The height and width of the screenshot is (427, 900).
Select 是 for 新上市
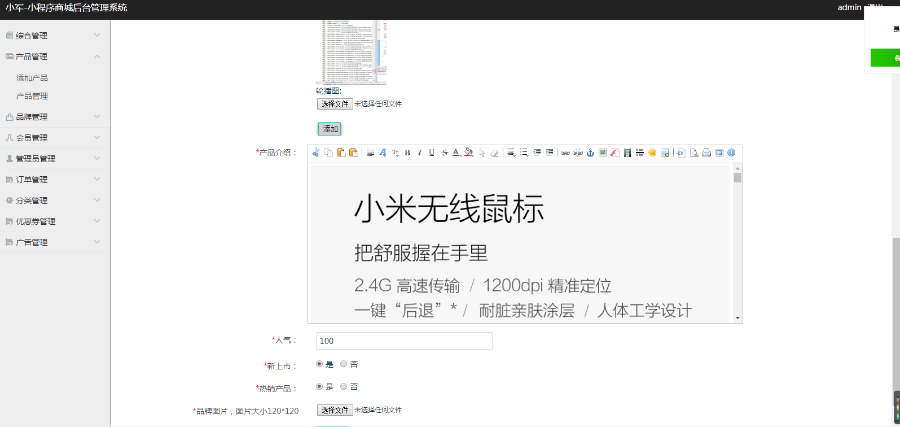point(320,364)
